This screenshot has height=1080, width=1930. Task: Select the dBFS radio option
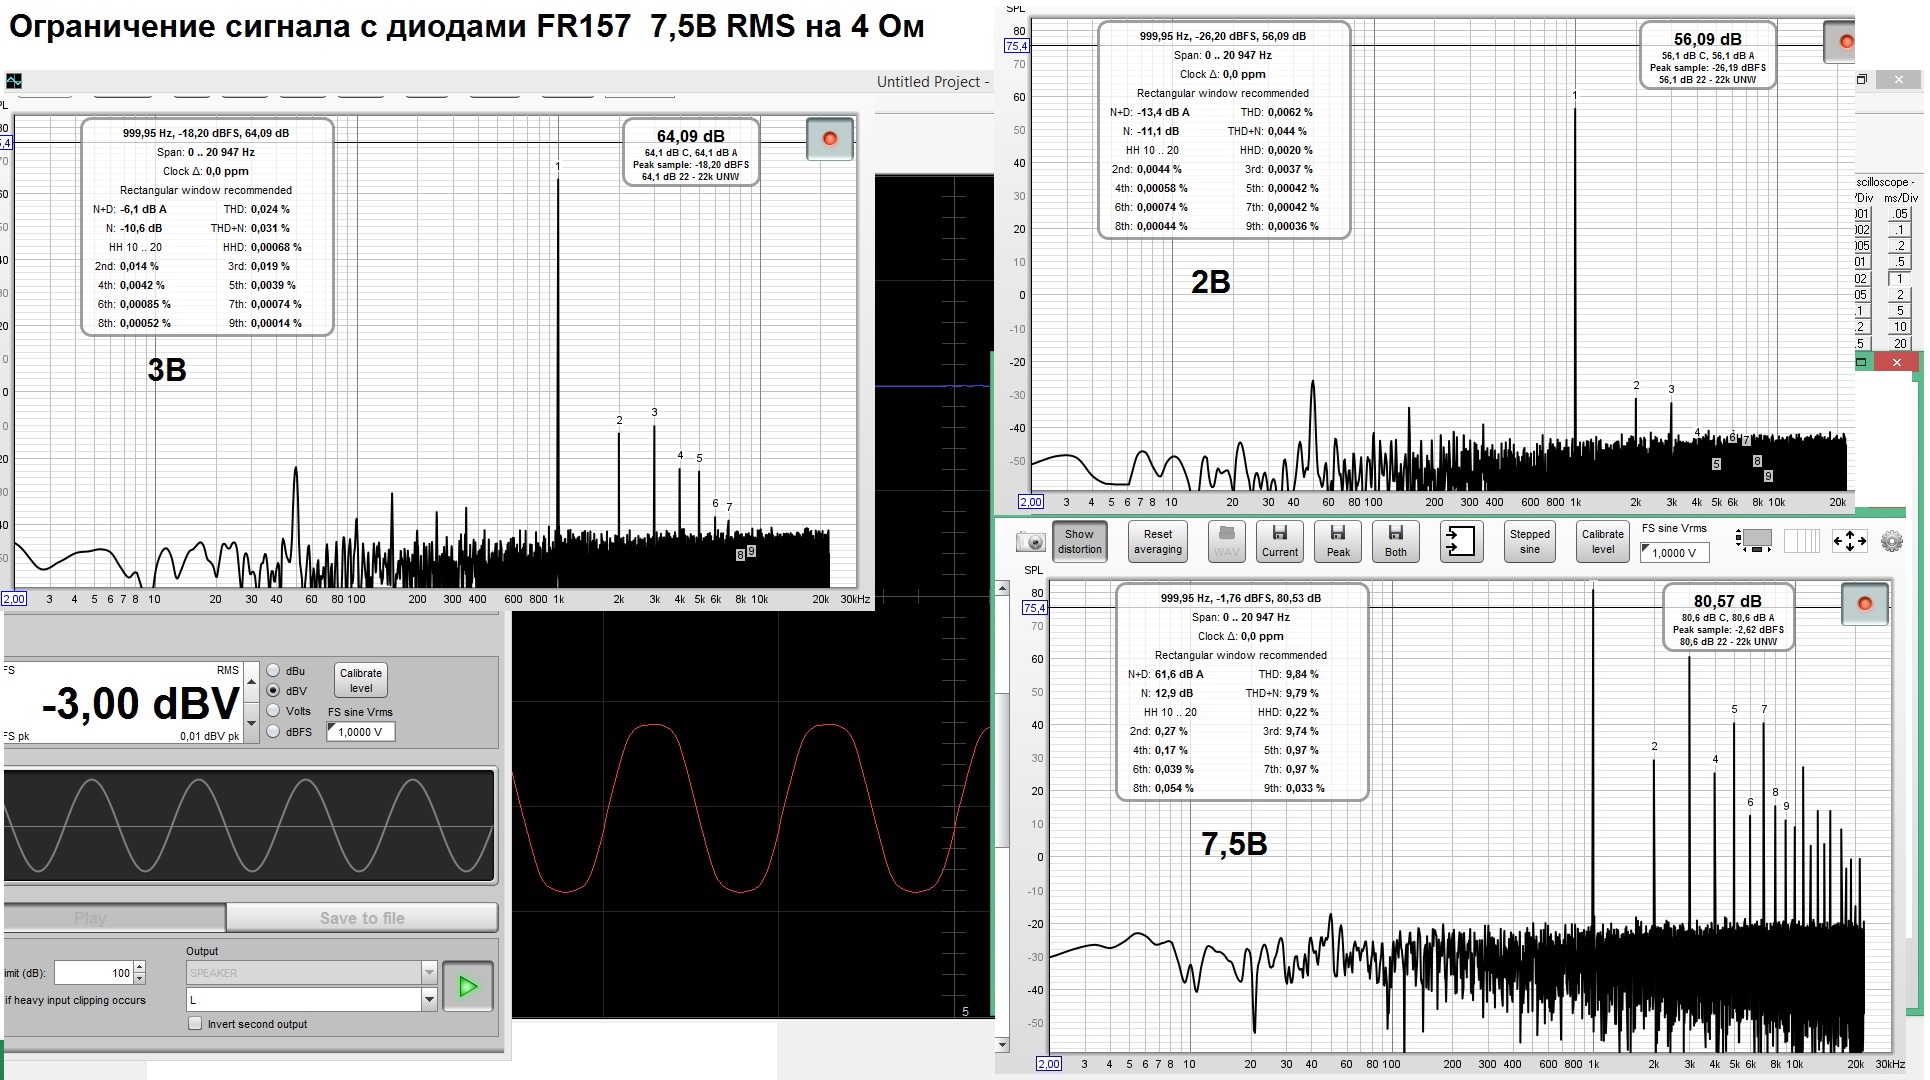273,732
